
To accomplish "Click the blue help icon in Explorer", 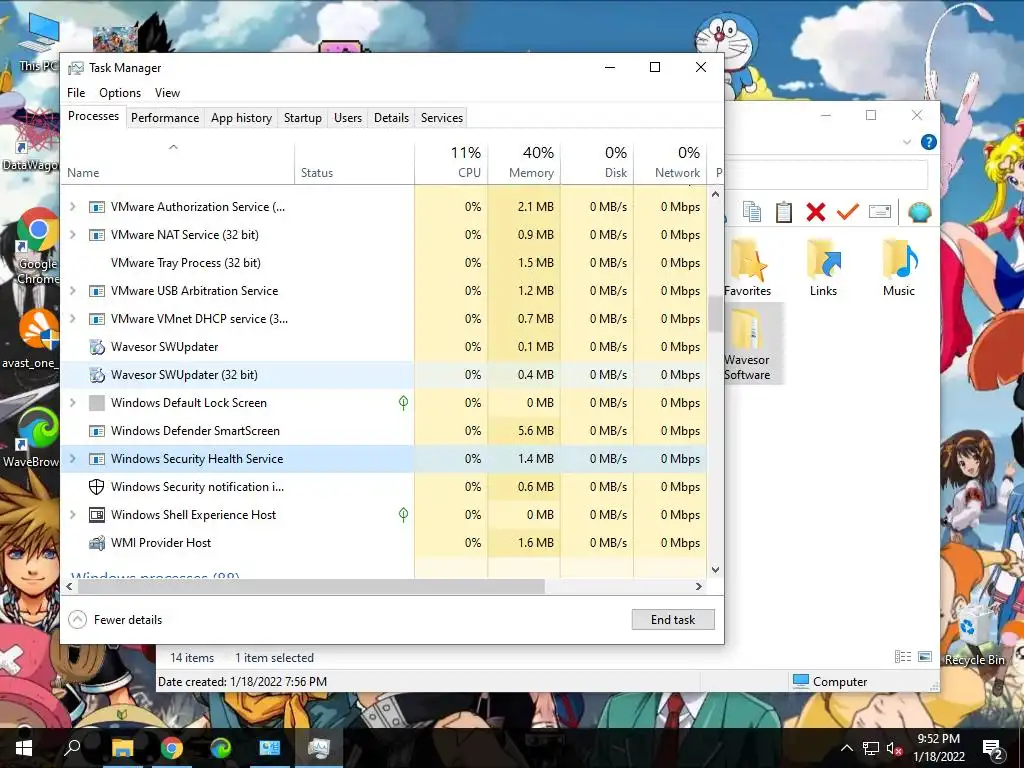I will point(928,142).
